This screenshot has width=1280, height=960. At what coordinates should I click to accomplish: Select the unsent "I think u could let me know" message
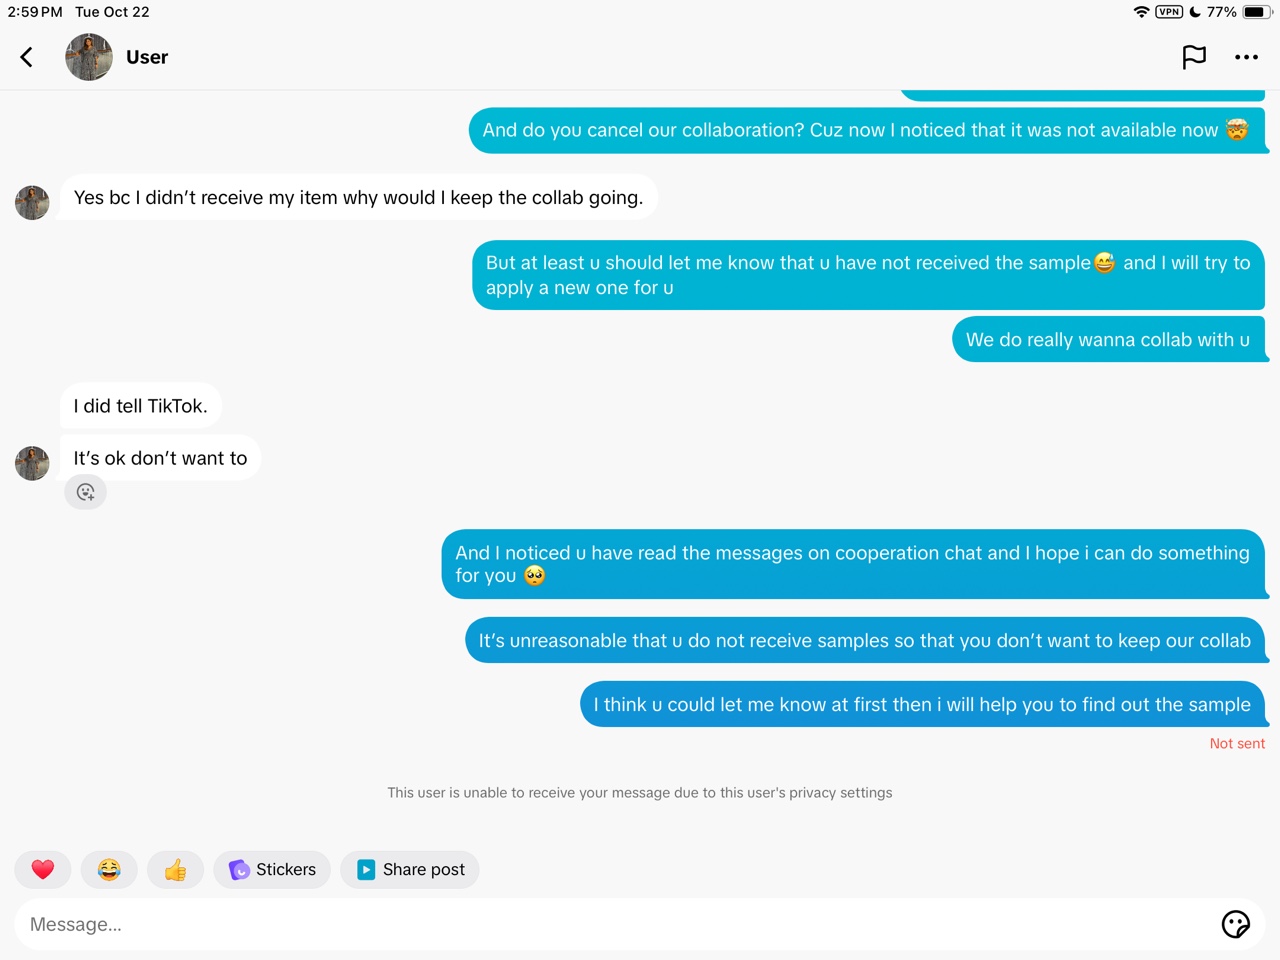[x=923, y=704]
